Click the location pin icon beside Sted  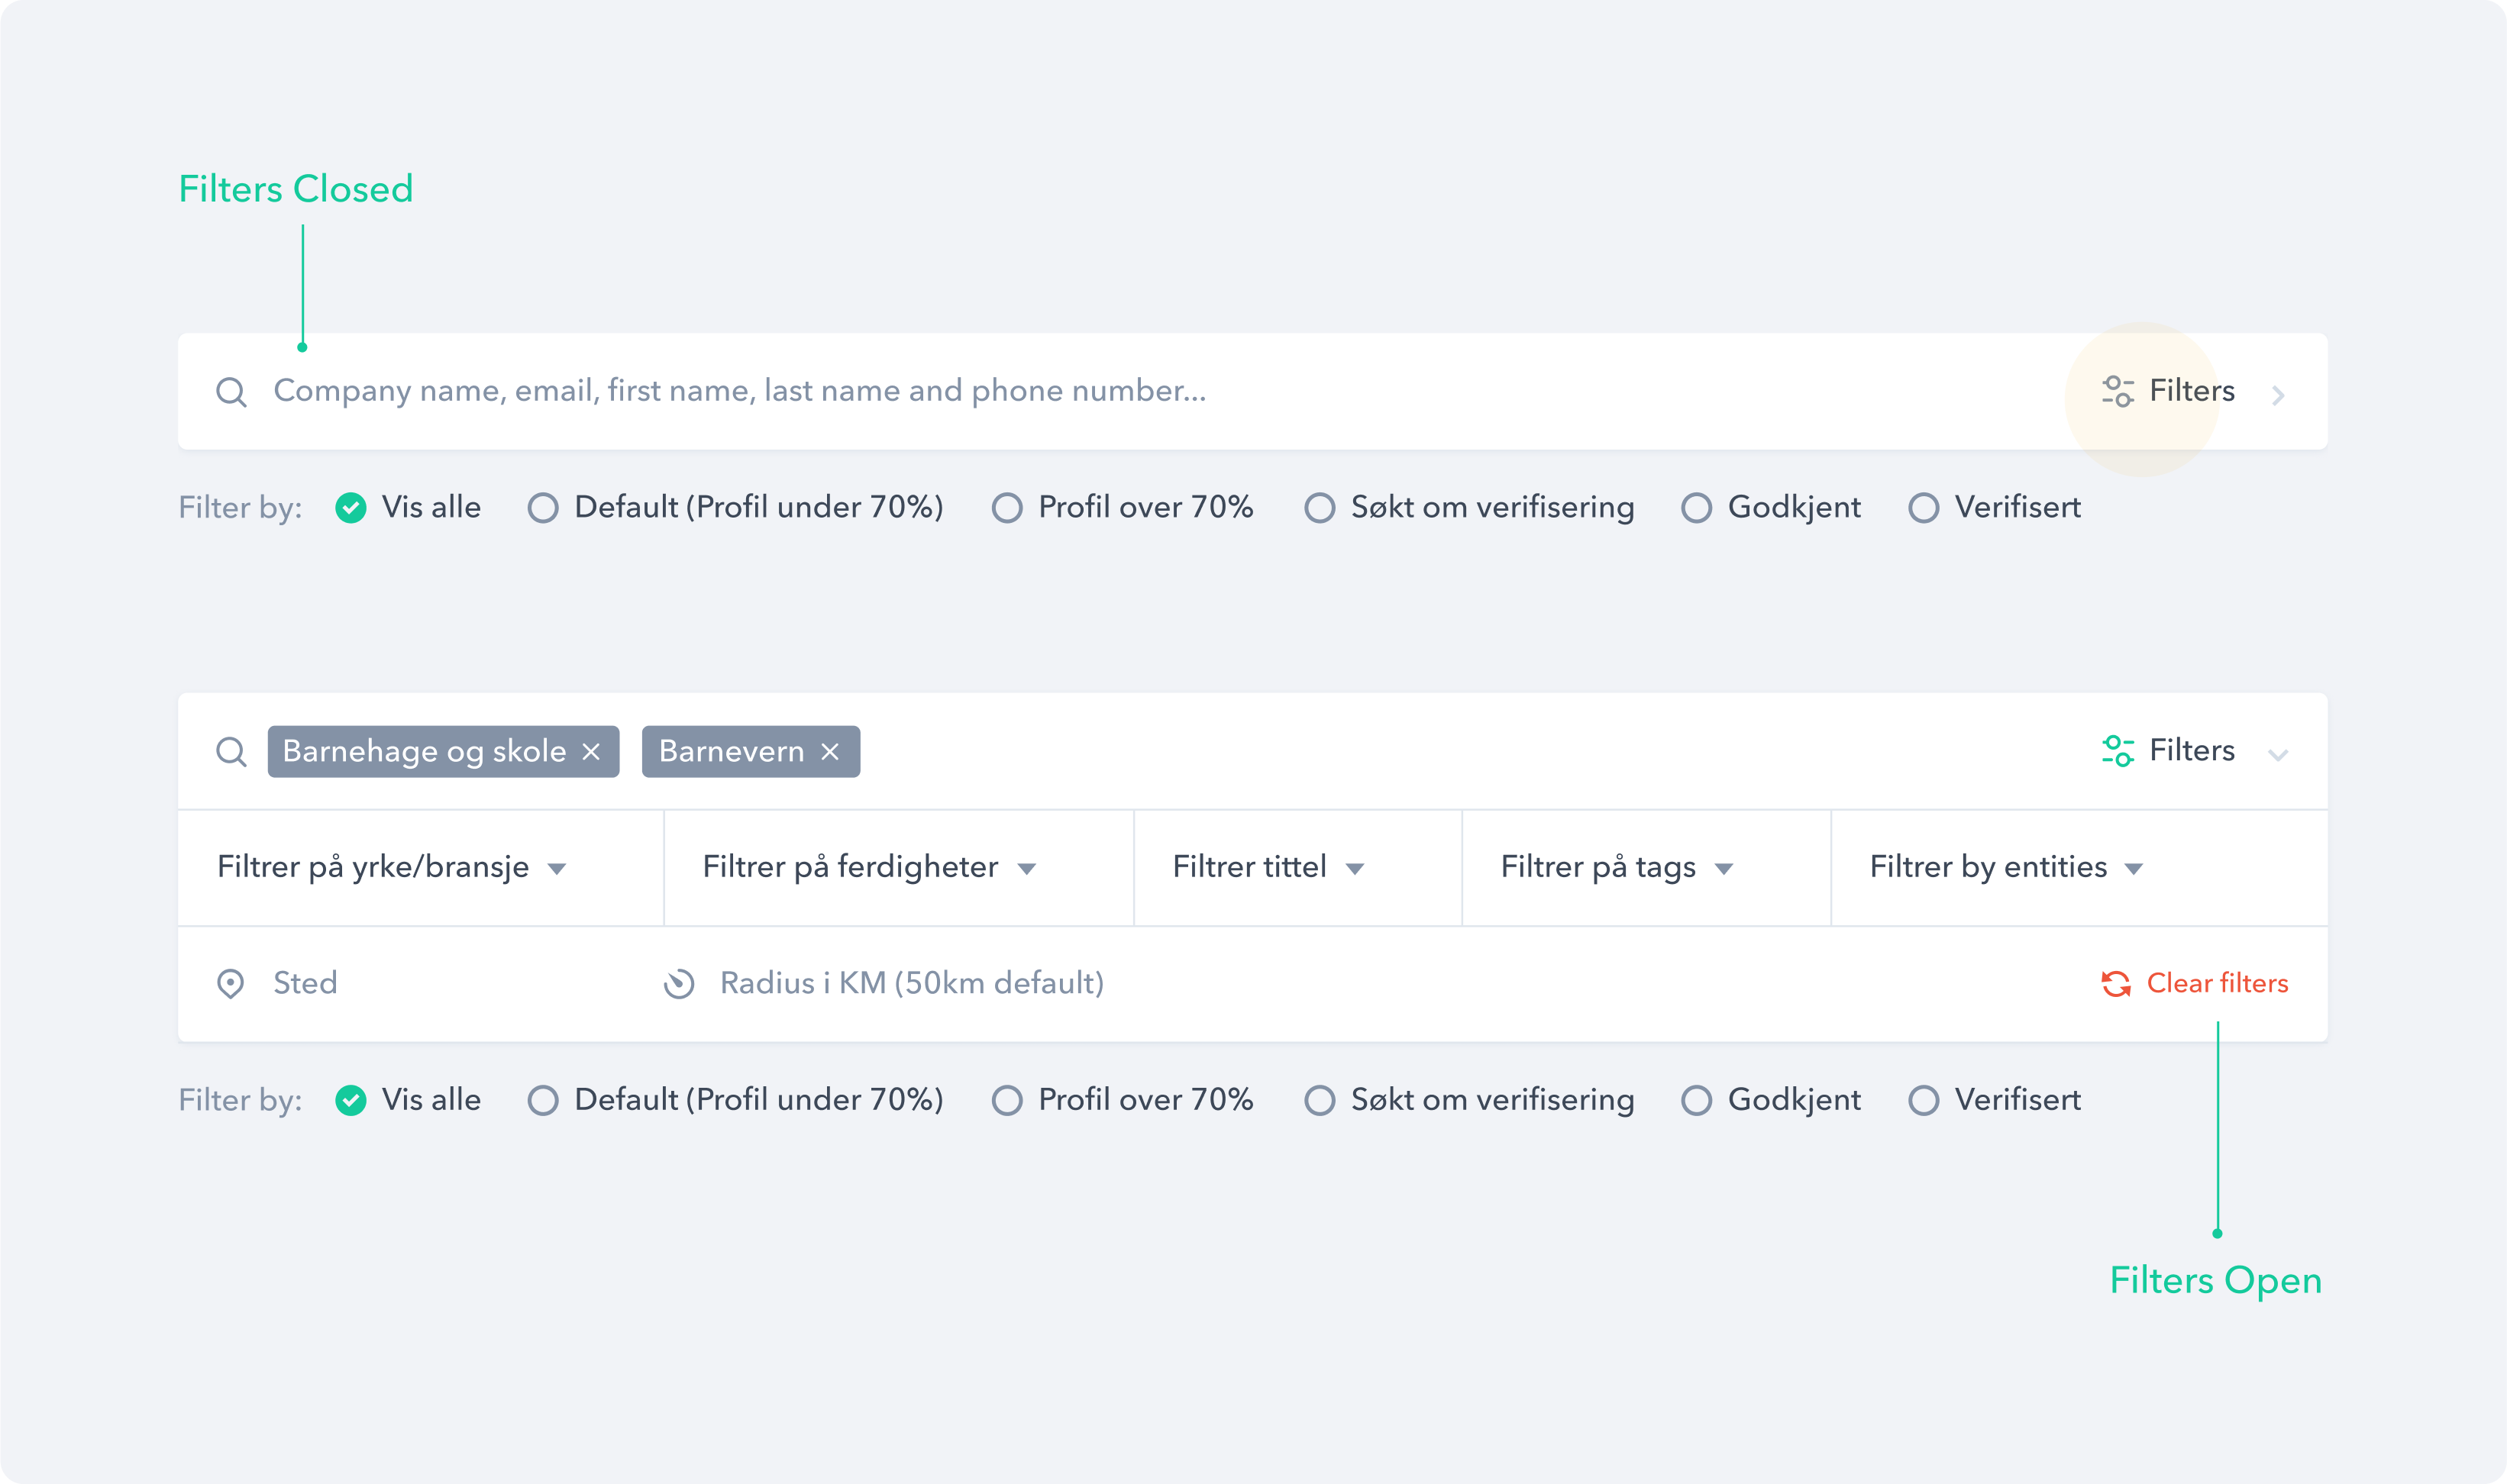(232, 984)
